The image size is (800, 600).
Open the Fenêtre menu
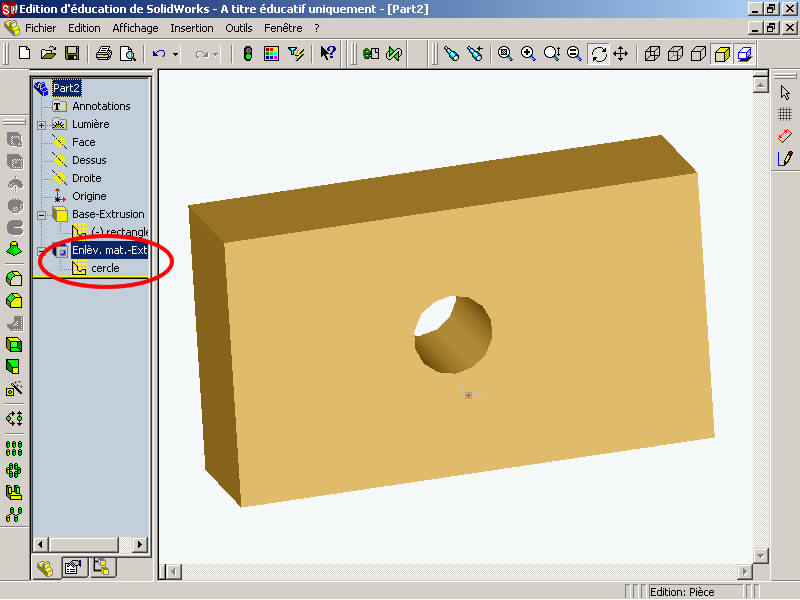point(283,28)
